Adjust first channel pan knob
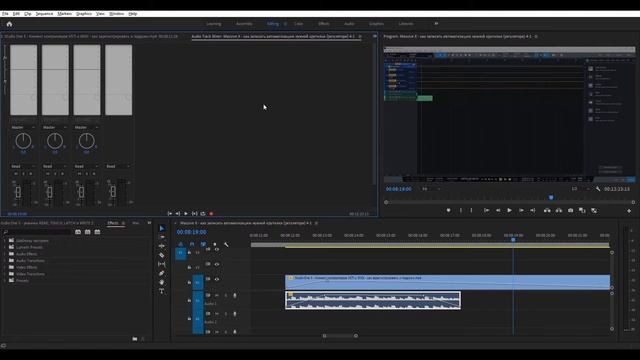The width and height of the screenshot is (640, 360). [x=23, y=141]
